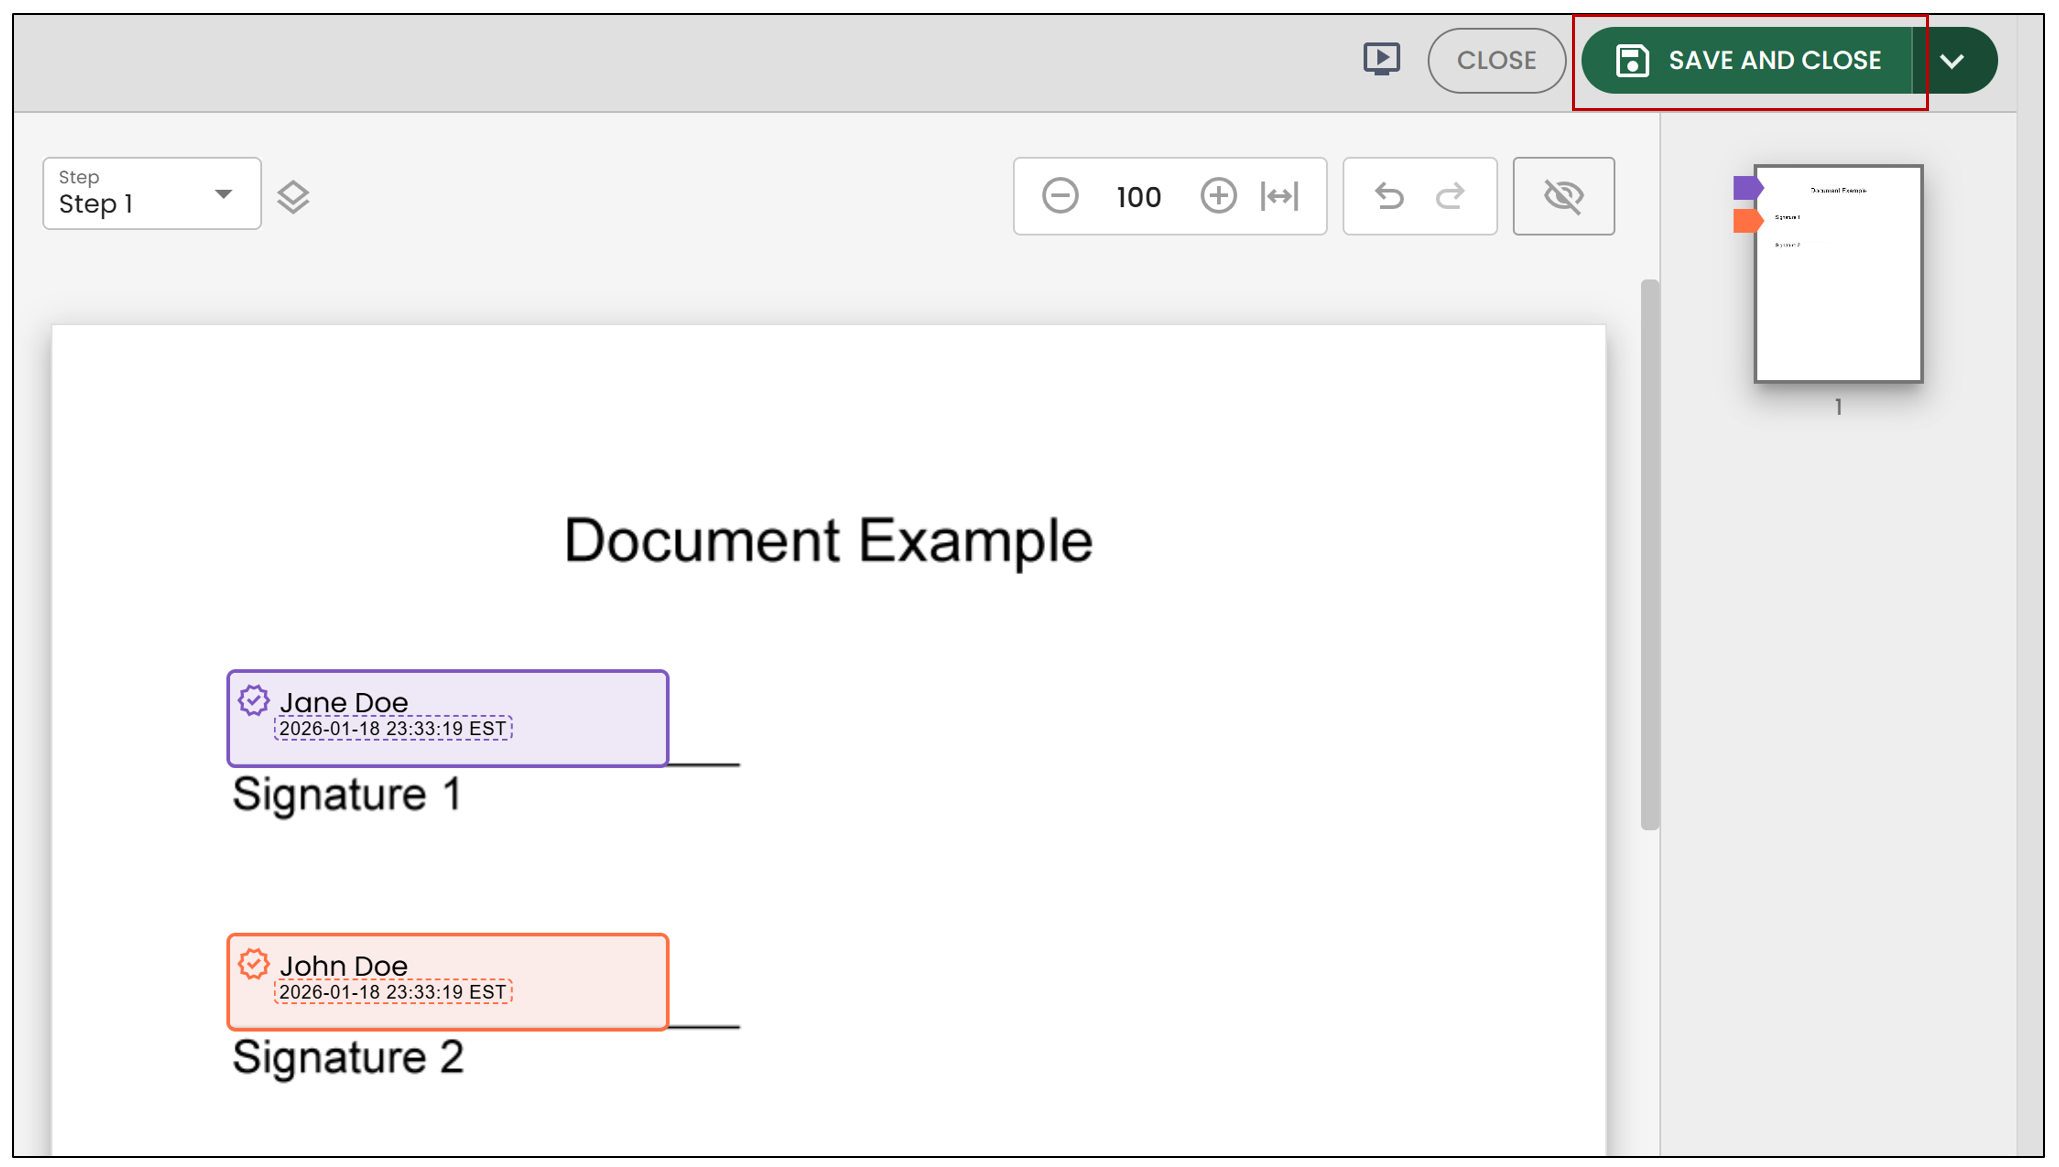The height and width of the screenshot is (1167, 2059).
Task: Zoom in with the plus icon
Action: click(x=1218, y=196)
